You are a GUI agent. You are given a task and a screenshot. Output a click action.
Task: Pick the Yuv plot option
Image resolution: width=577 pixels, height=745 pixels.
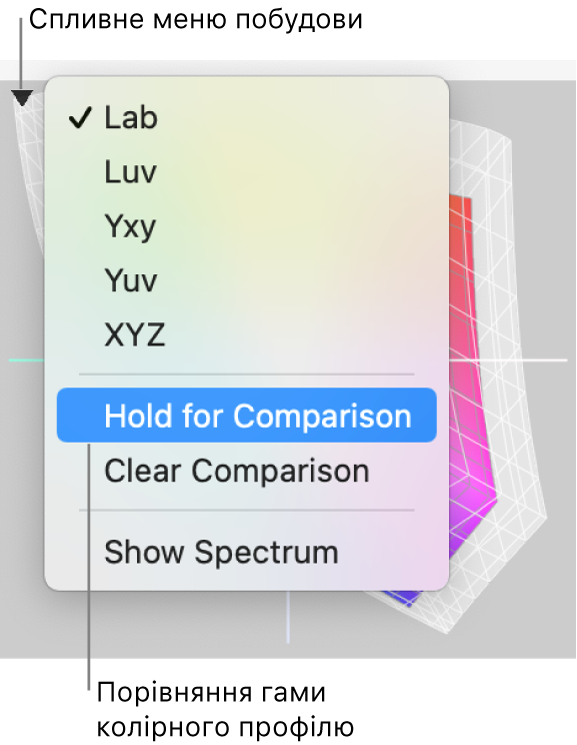click(x=247, y=280)
